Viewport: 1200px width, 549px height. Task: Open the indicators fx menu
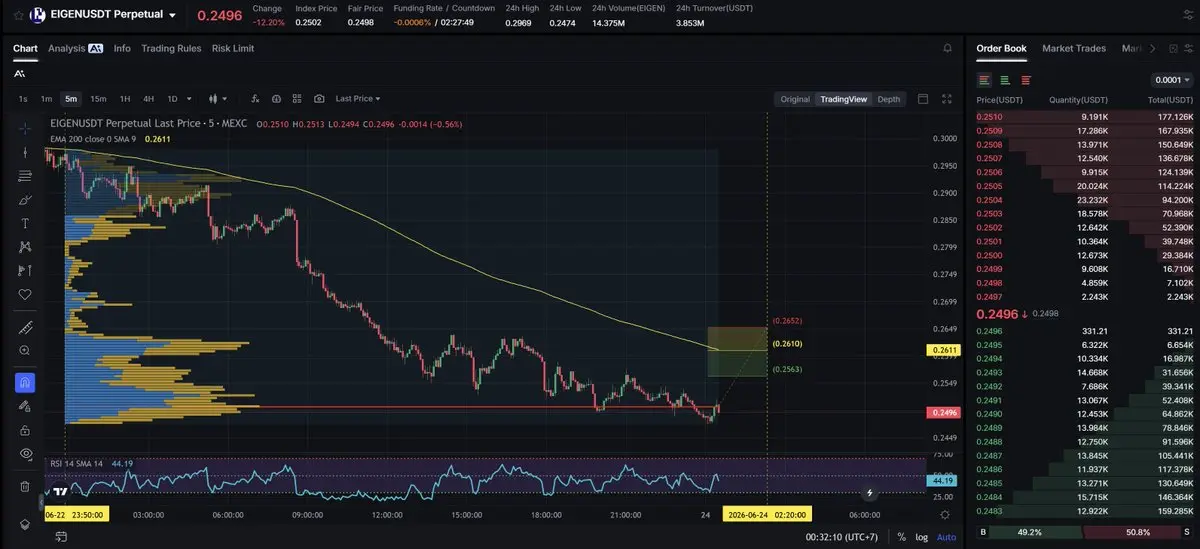point(255,99)
